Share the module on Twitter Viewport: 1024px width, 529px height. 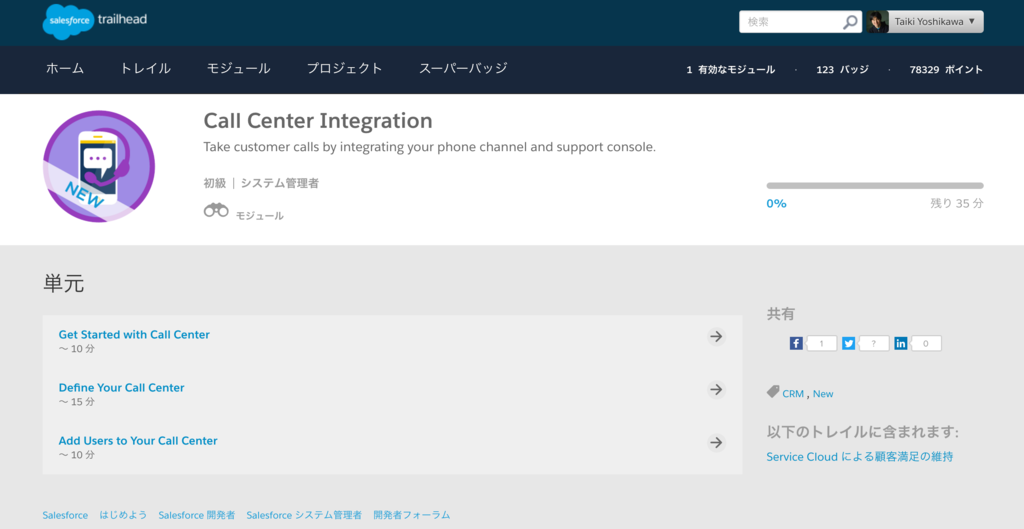pyautogui.click(x=848, y=343)
